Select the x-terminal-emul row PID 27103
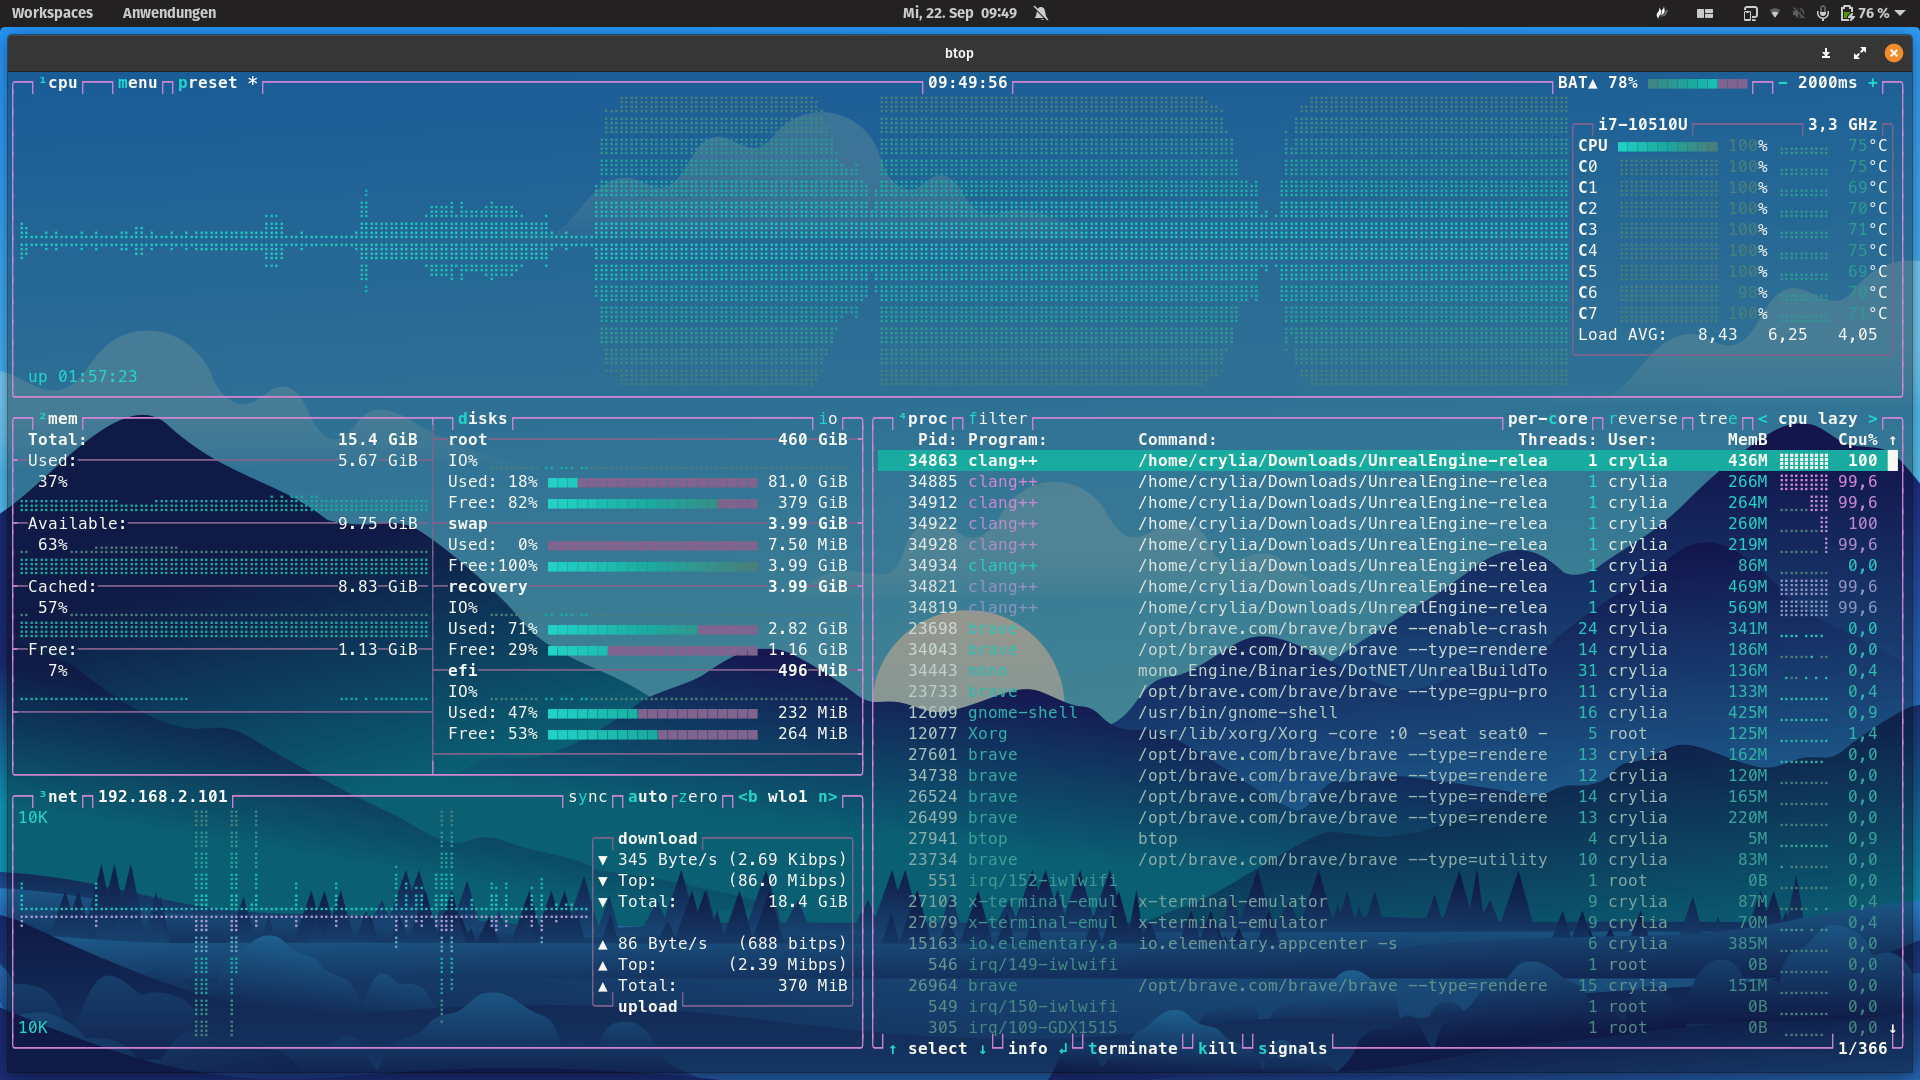Screen dimensions: 1920x1080 click(x=1383, y=902)
